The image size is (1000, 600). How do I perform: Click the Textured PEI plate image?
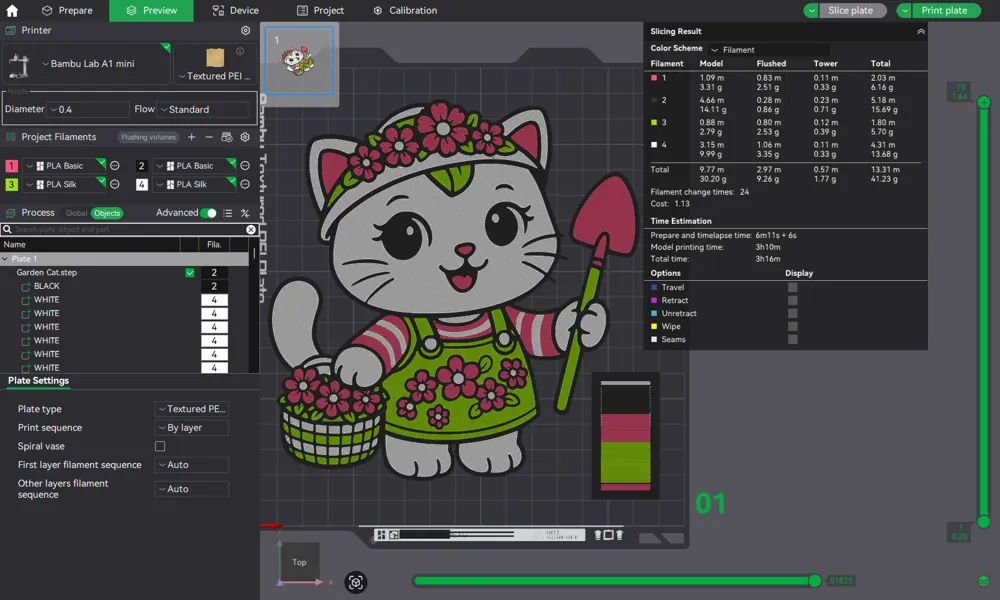(215, 57)
